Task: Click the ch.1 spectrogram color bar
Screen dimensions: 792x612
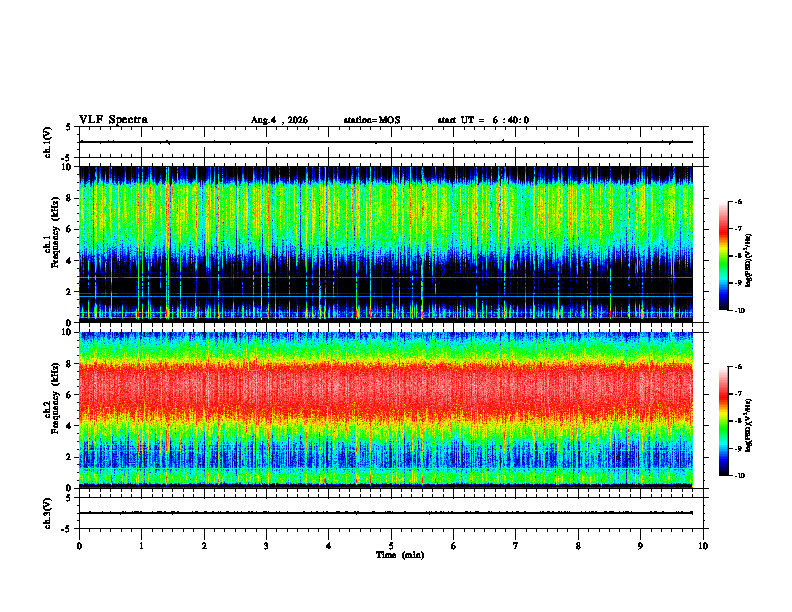Action: click(x=724, y=256)
